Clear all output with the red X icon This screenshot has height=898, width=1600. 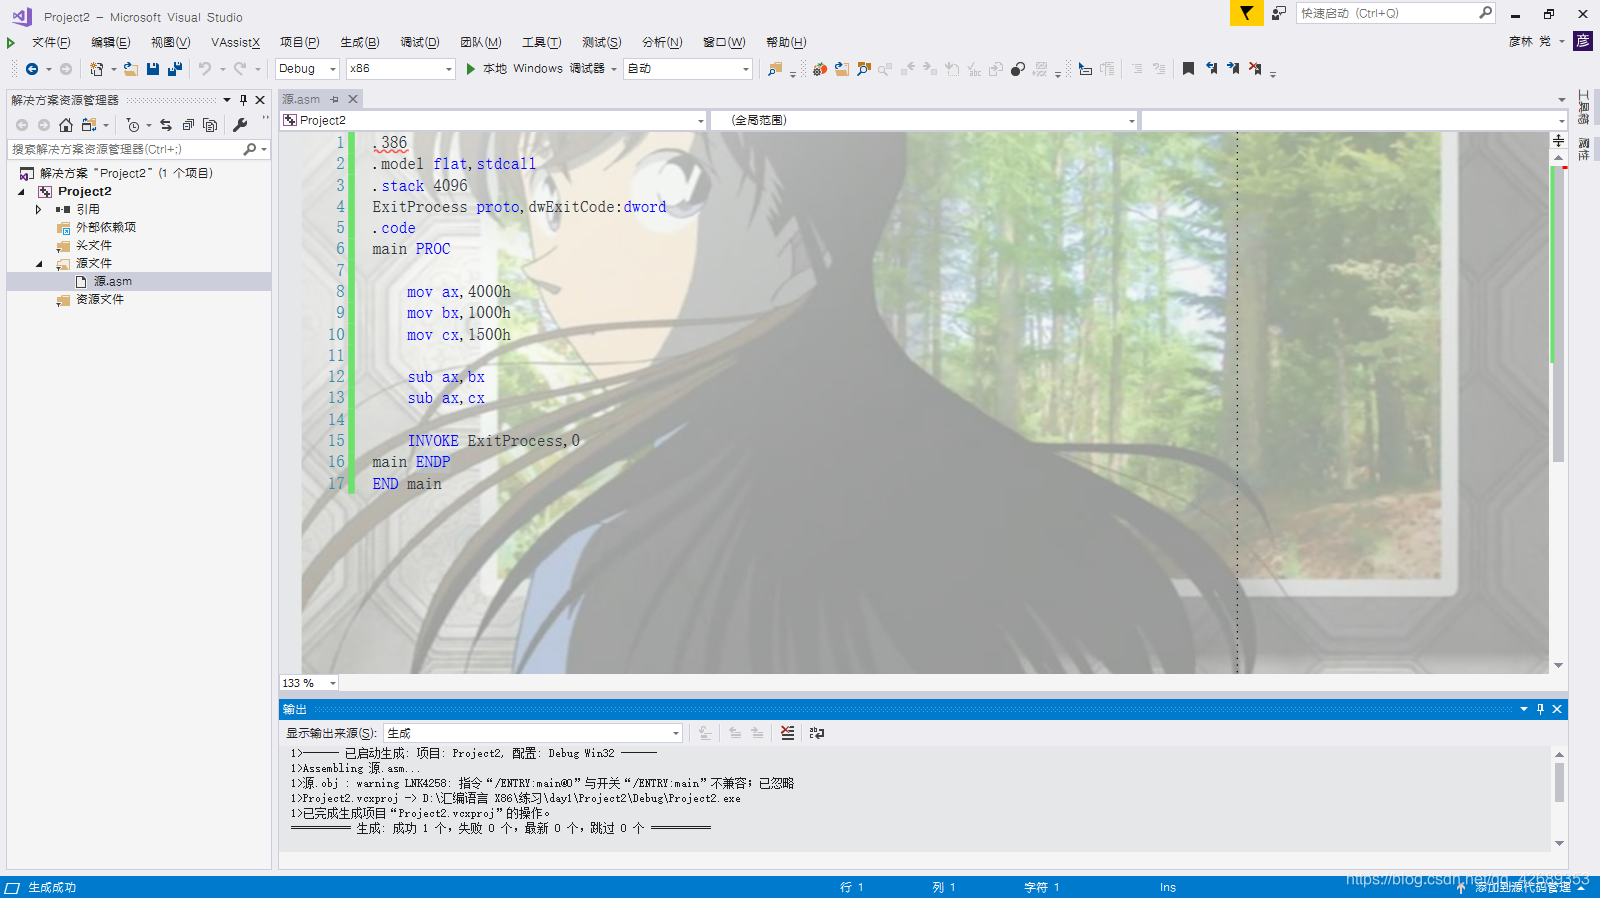788,733
